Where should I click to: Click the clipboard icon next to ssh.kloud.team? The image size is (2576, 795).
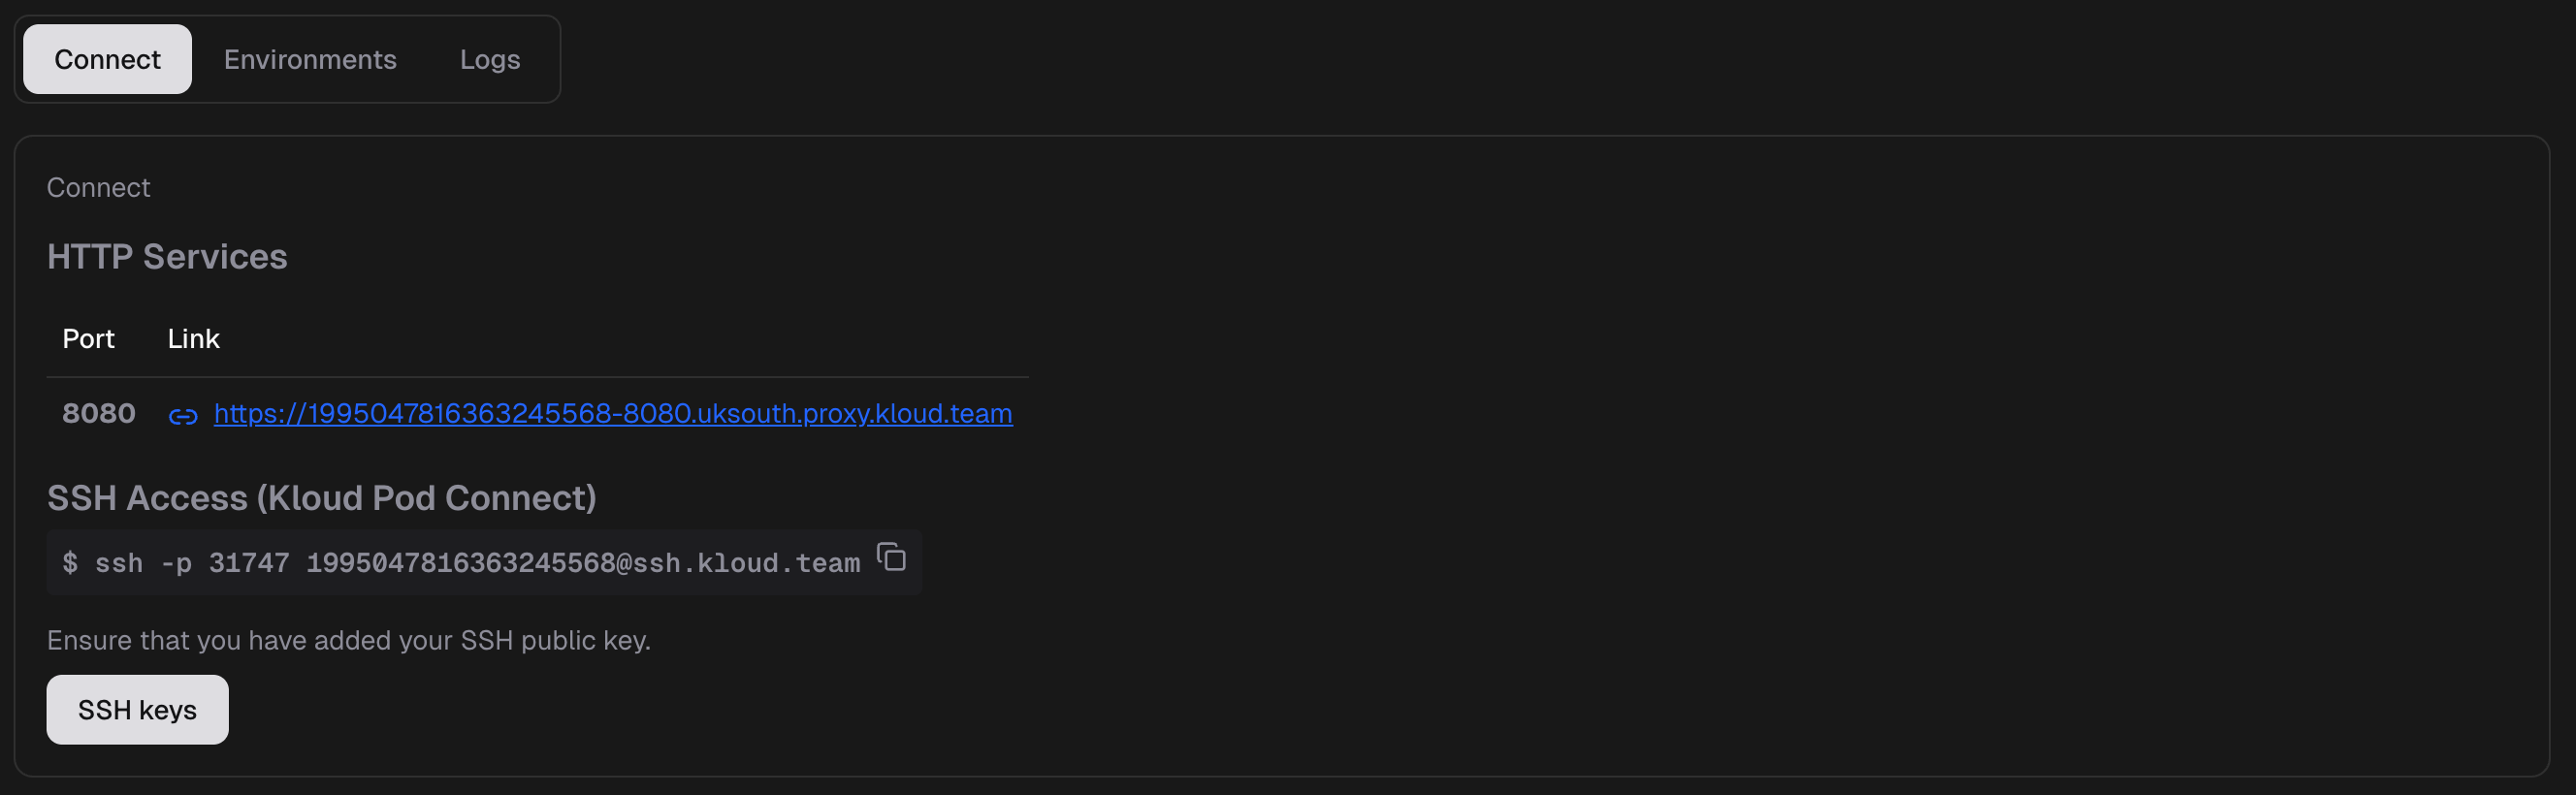tap(890, 560)
